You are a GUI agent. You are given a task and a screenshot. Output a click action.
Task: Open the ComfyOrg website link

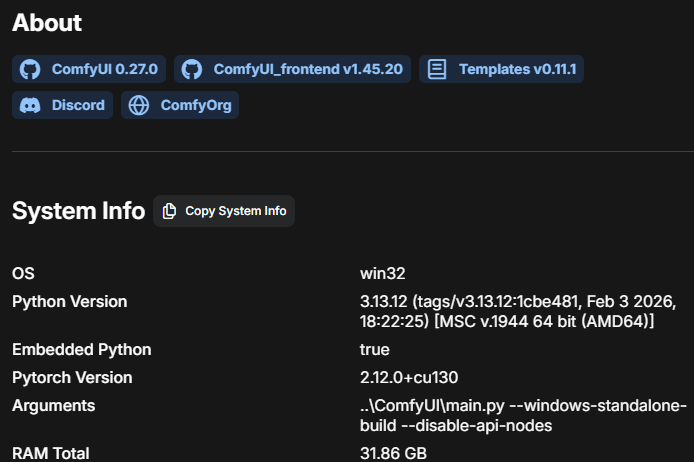click(x=180, y=105)
